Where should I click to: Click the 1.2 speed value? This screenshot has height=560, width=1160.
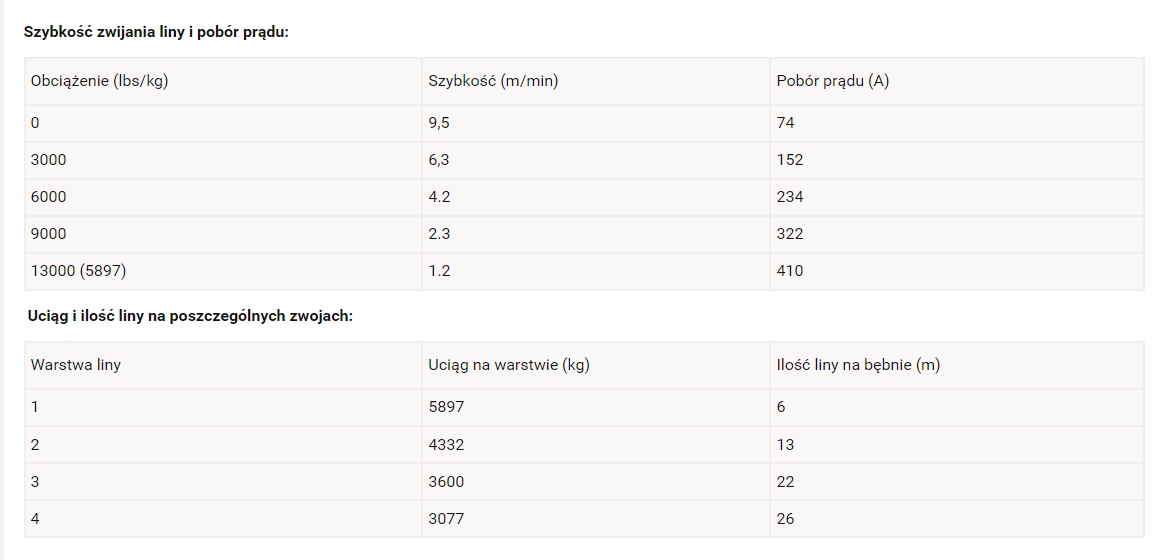[x=439, y=271]
